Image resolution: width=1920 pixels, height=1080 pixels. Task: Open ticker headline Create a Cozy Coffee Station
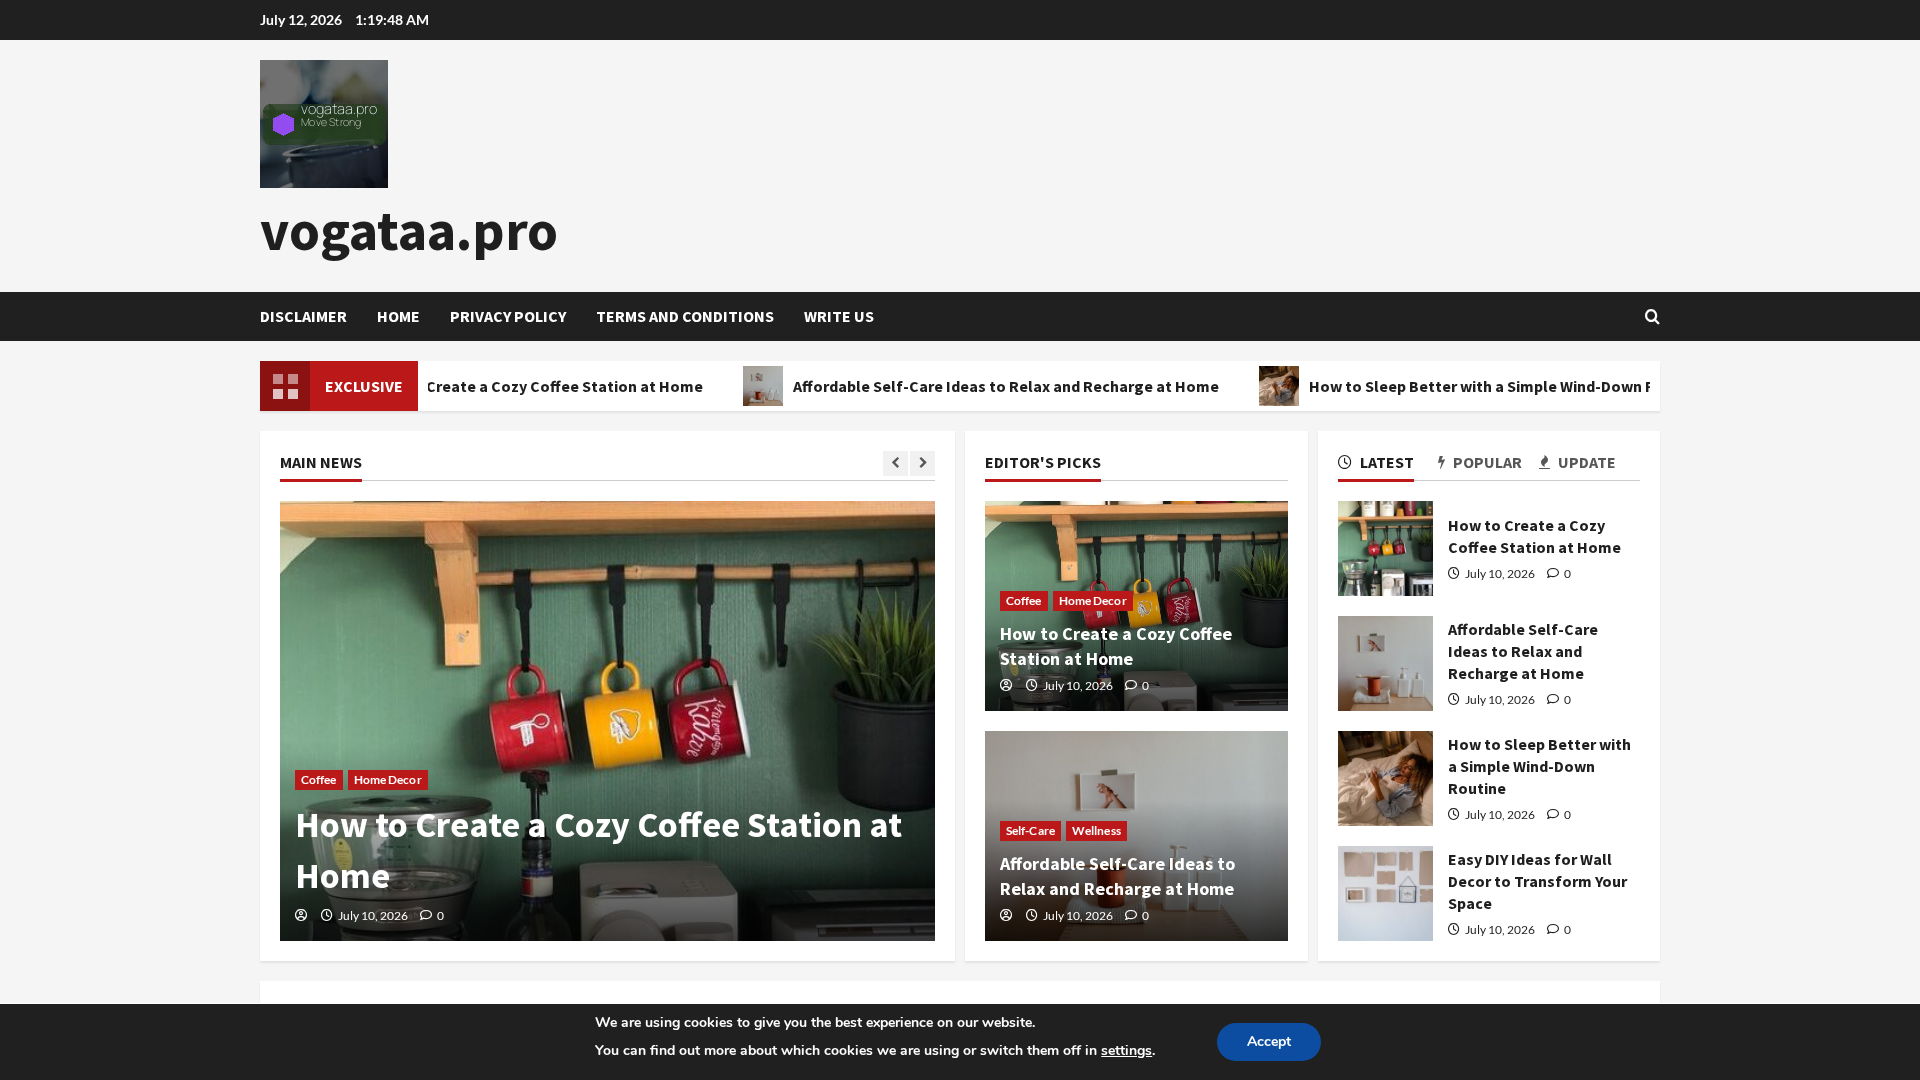(564, 386)
